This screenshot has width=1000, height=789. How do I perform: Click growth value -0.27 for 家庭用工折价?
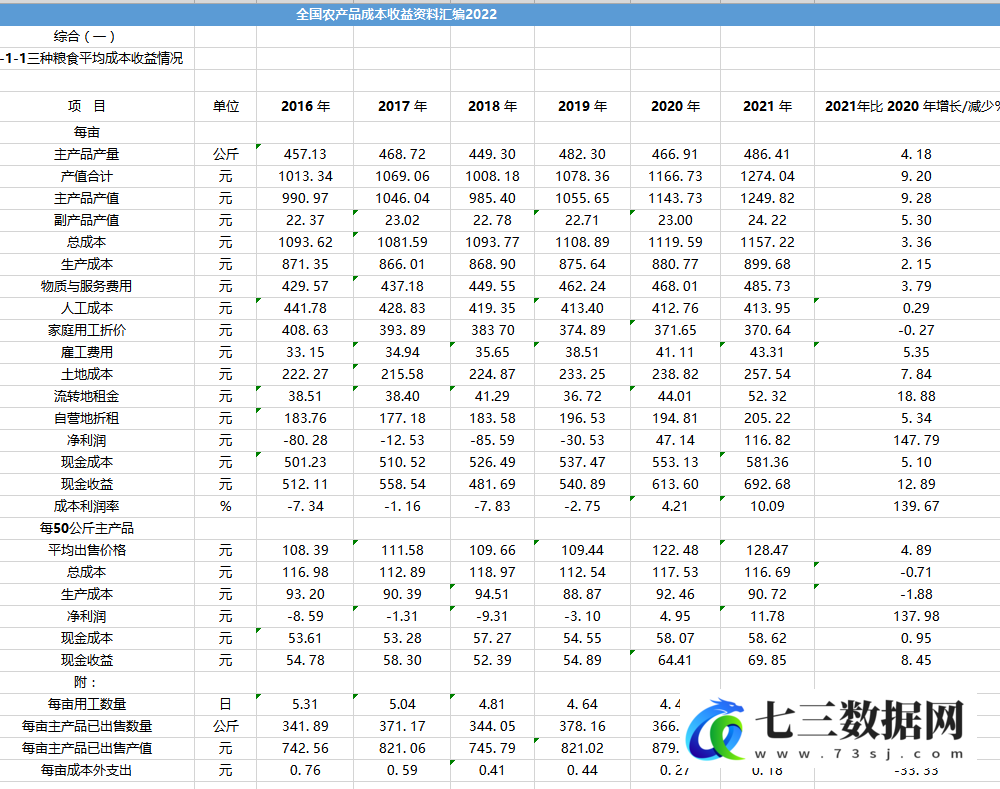pos(916,330)
